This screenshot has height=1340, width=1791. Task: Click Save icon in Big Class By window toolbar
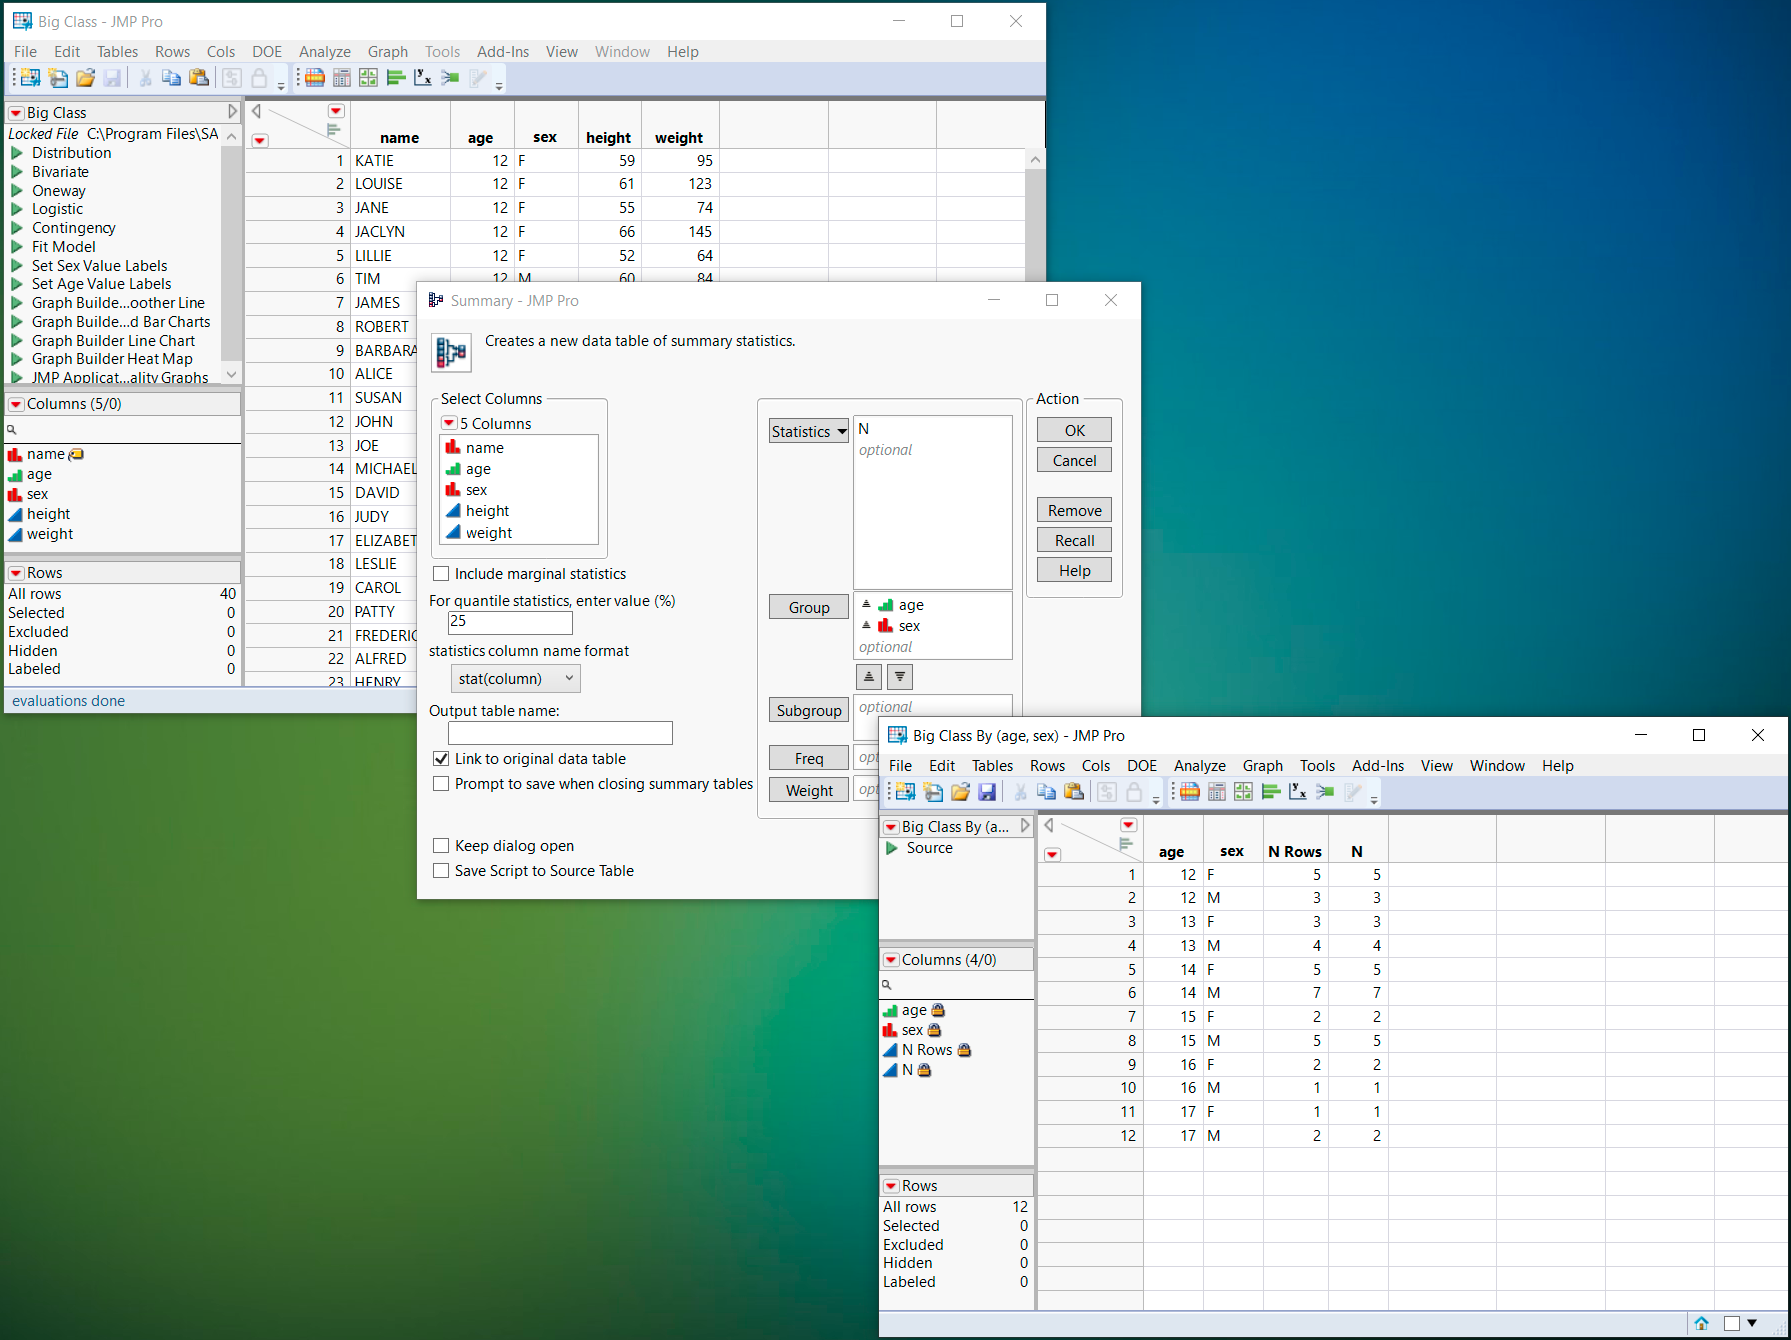(987, 792)
